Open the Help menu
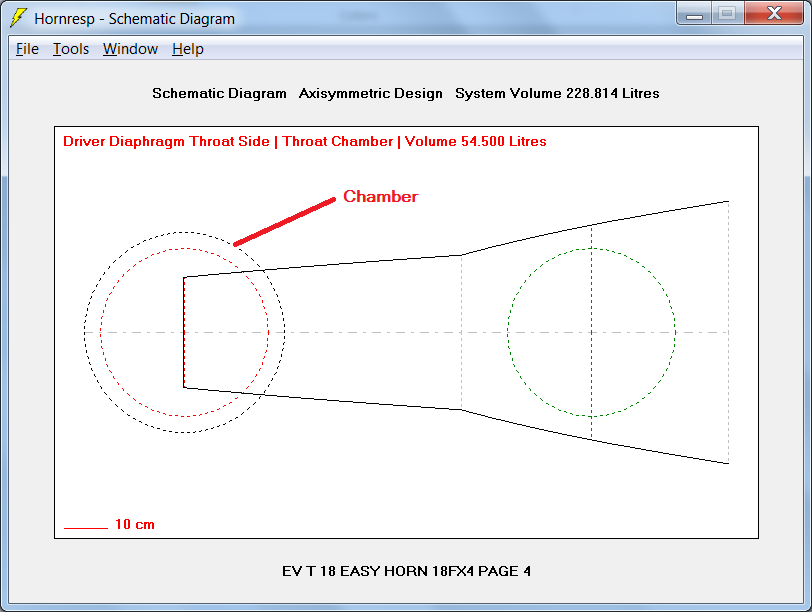The image size is (812, 612). pyautogui.click(x=187, y=49)
